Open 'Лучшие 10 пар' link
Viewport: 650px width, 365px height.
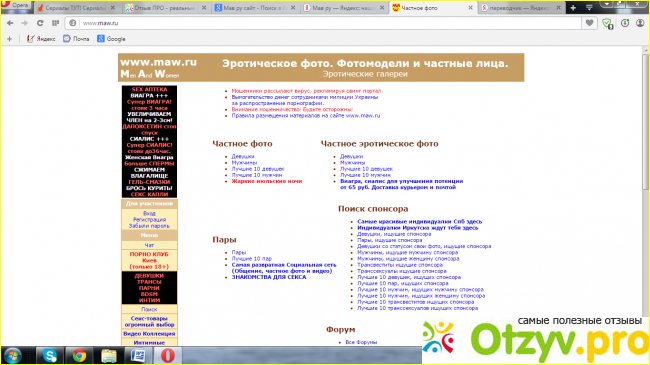[252, 258]
